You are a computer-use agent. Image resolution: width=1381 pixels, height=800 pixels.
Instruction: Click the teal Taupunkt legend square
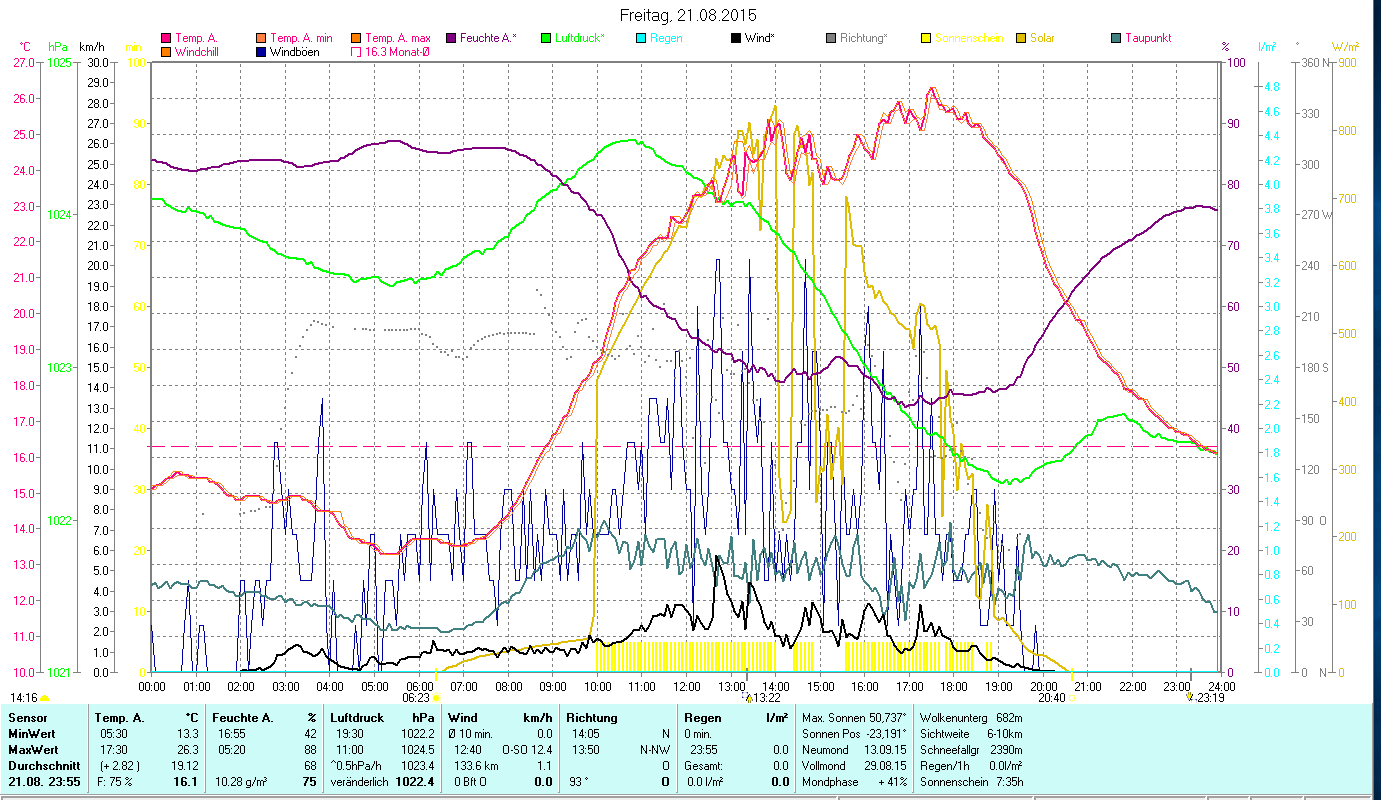pos(1116,38)
